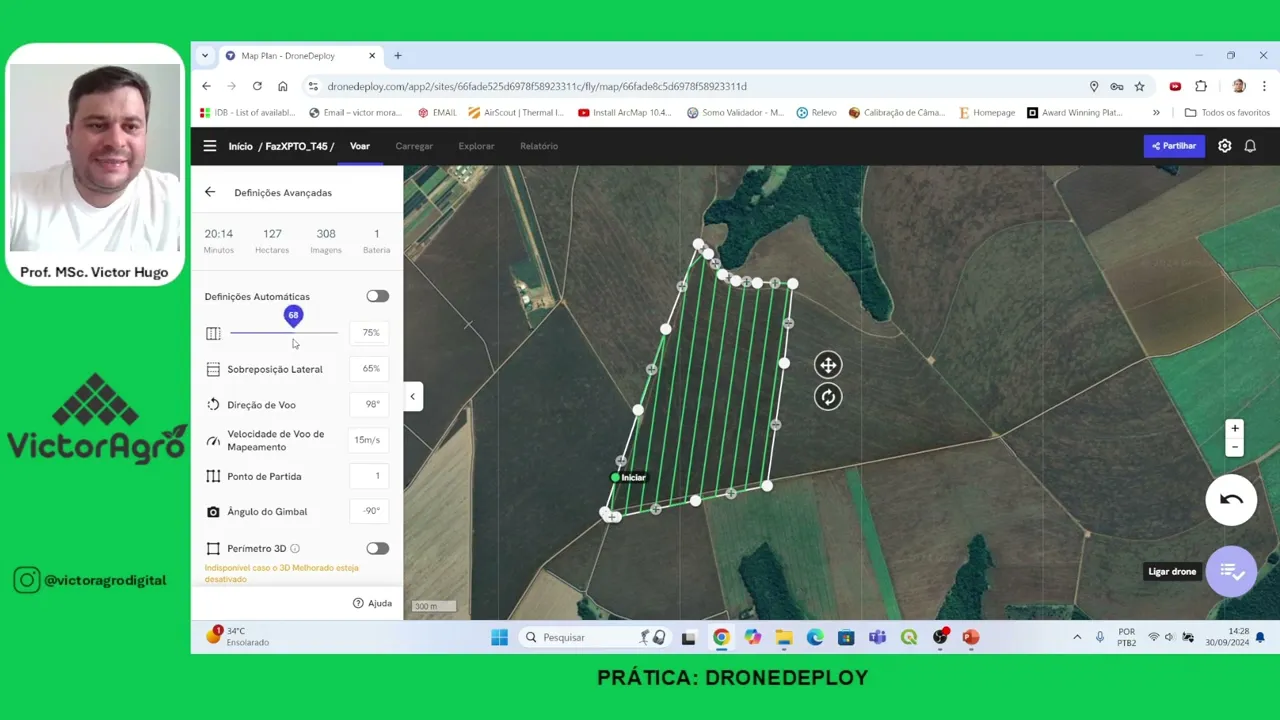Click the rotate flight plan icon on map
The image size is (1280, 720).
pyautogui.click(x=828, y=397)
